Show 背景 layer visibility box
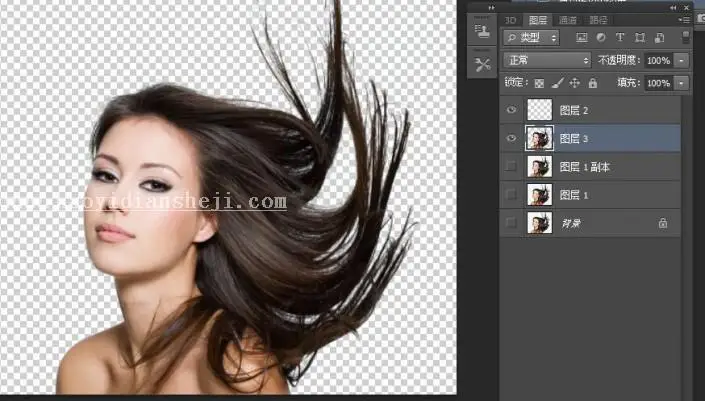Image resolution: width=705 pixels, height=401 pixels. point(511,223)
